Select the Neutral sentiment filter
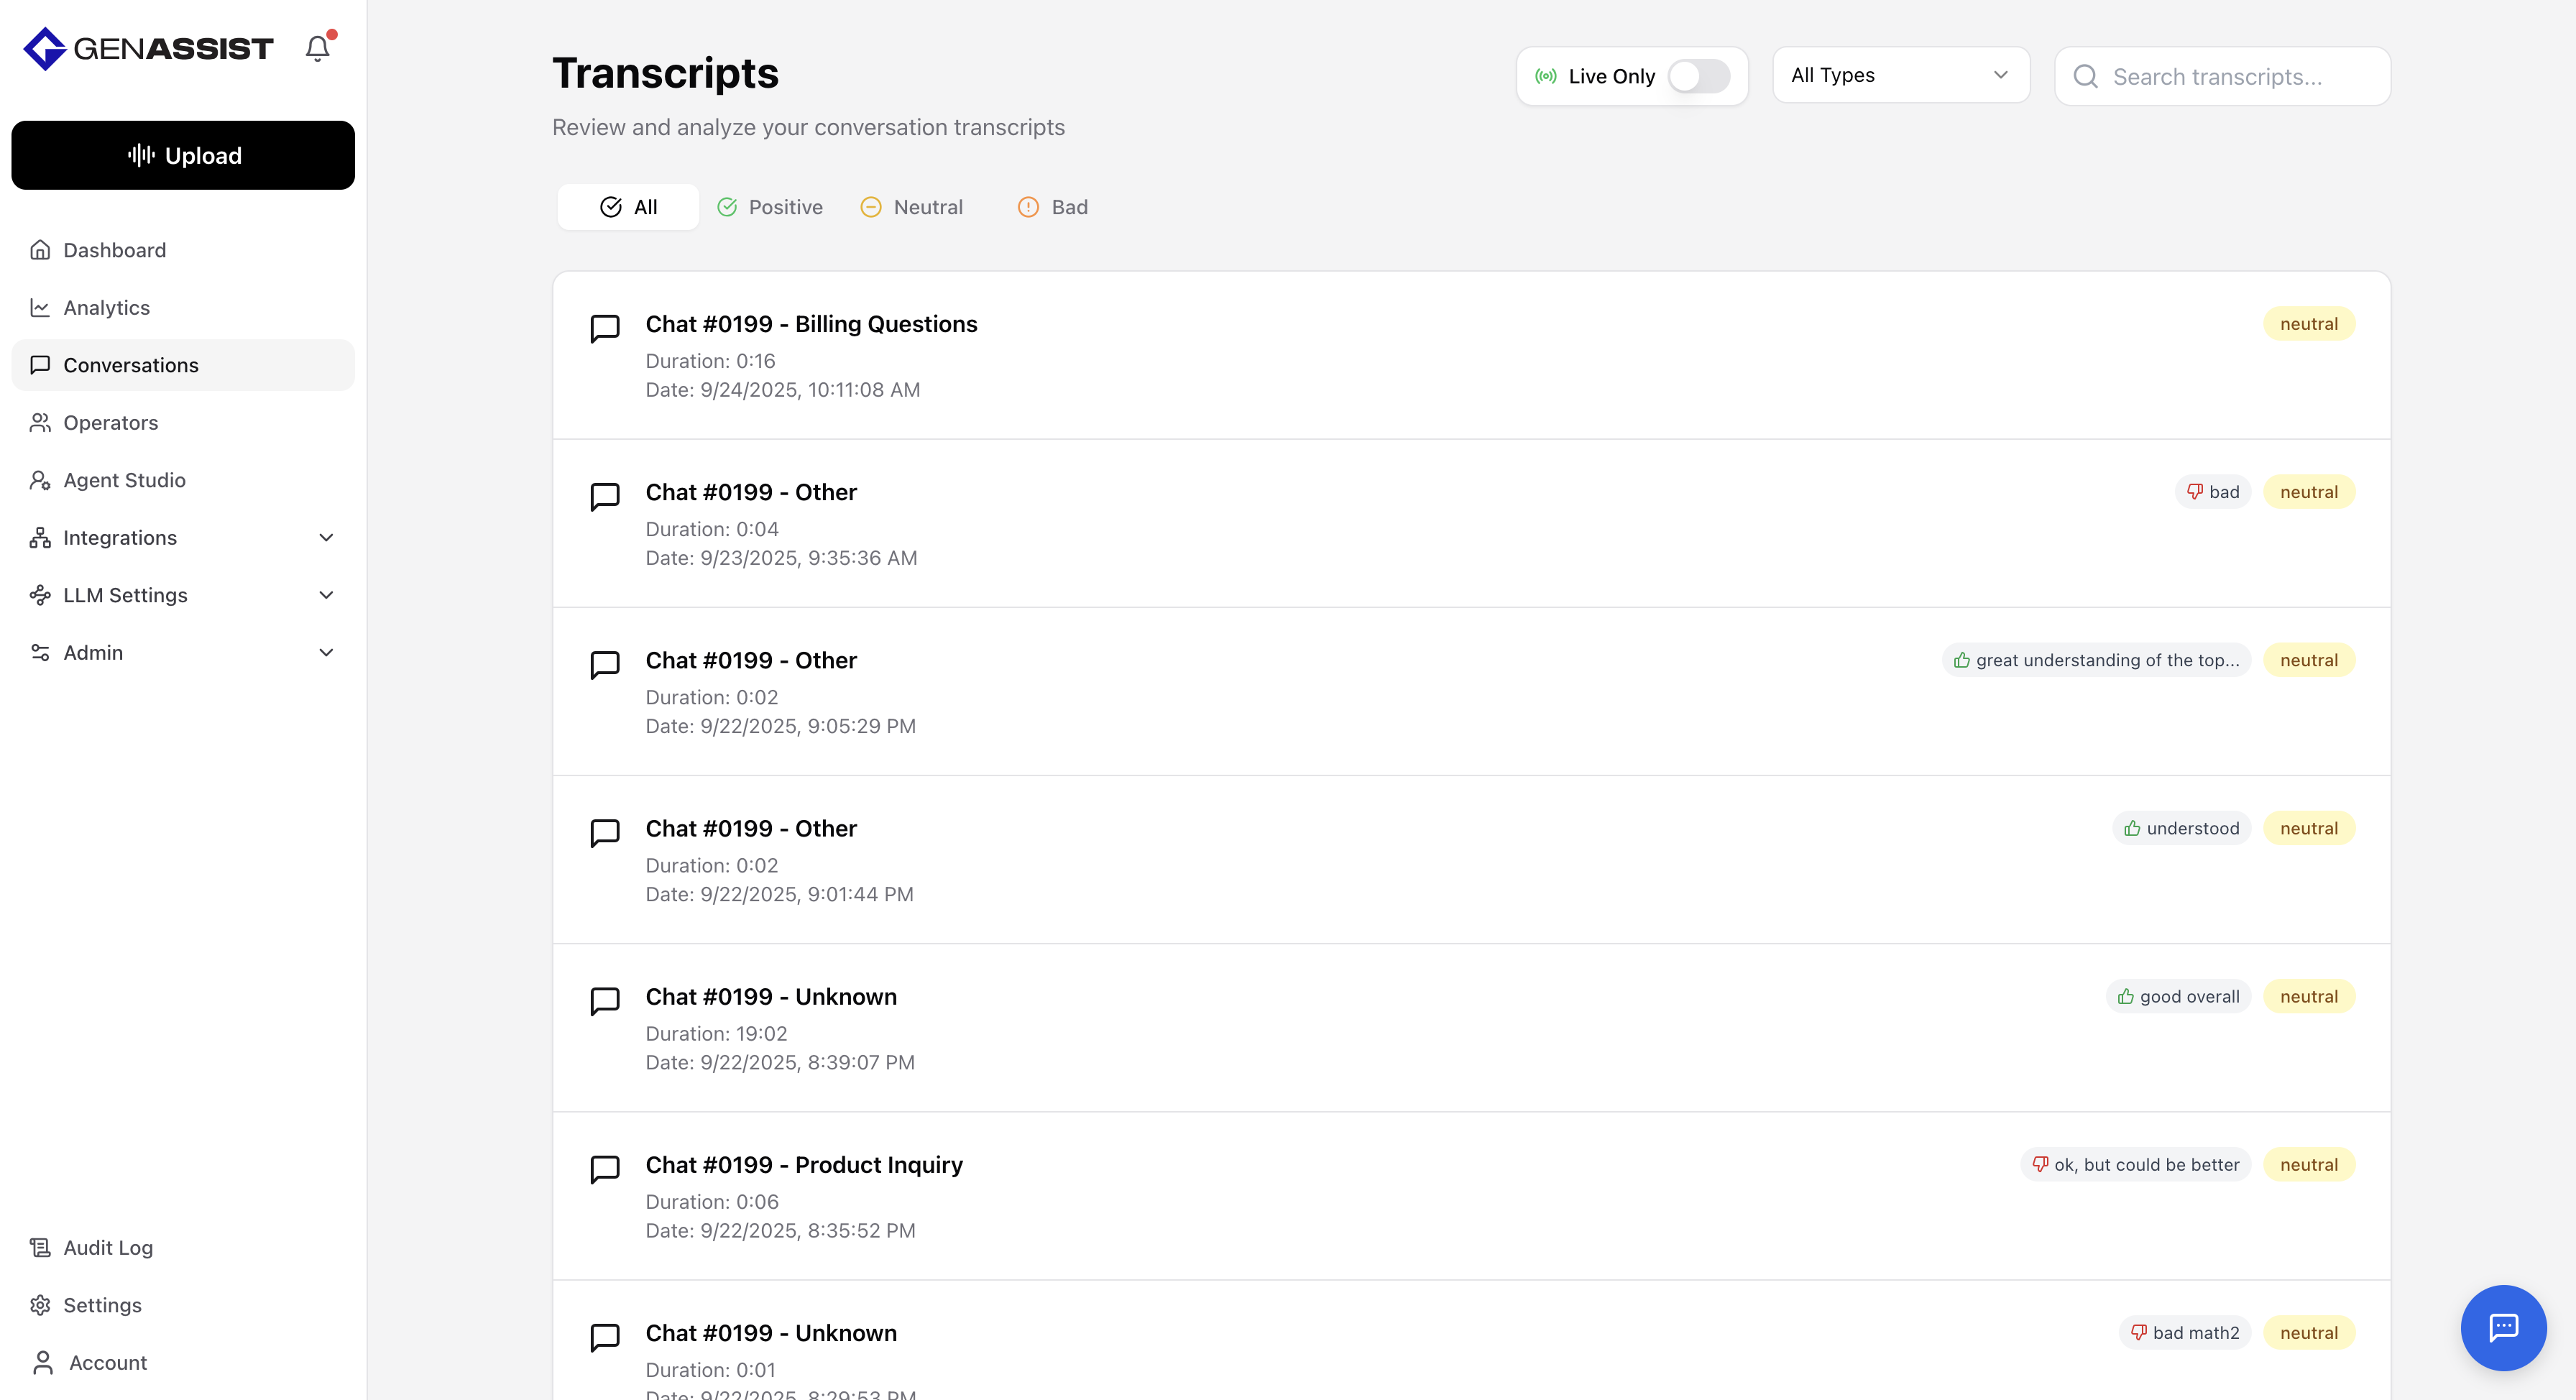Image resolution: width=2576 pixels, height=1400 pixels. click(912, 207)
